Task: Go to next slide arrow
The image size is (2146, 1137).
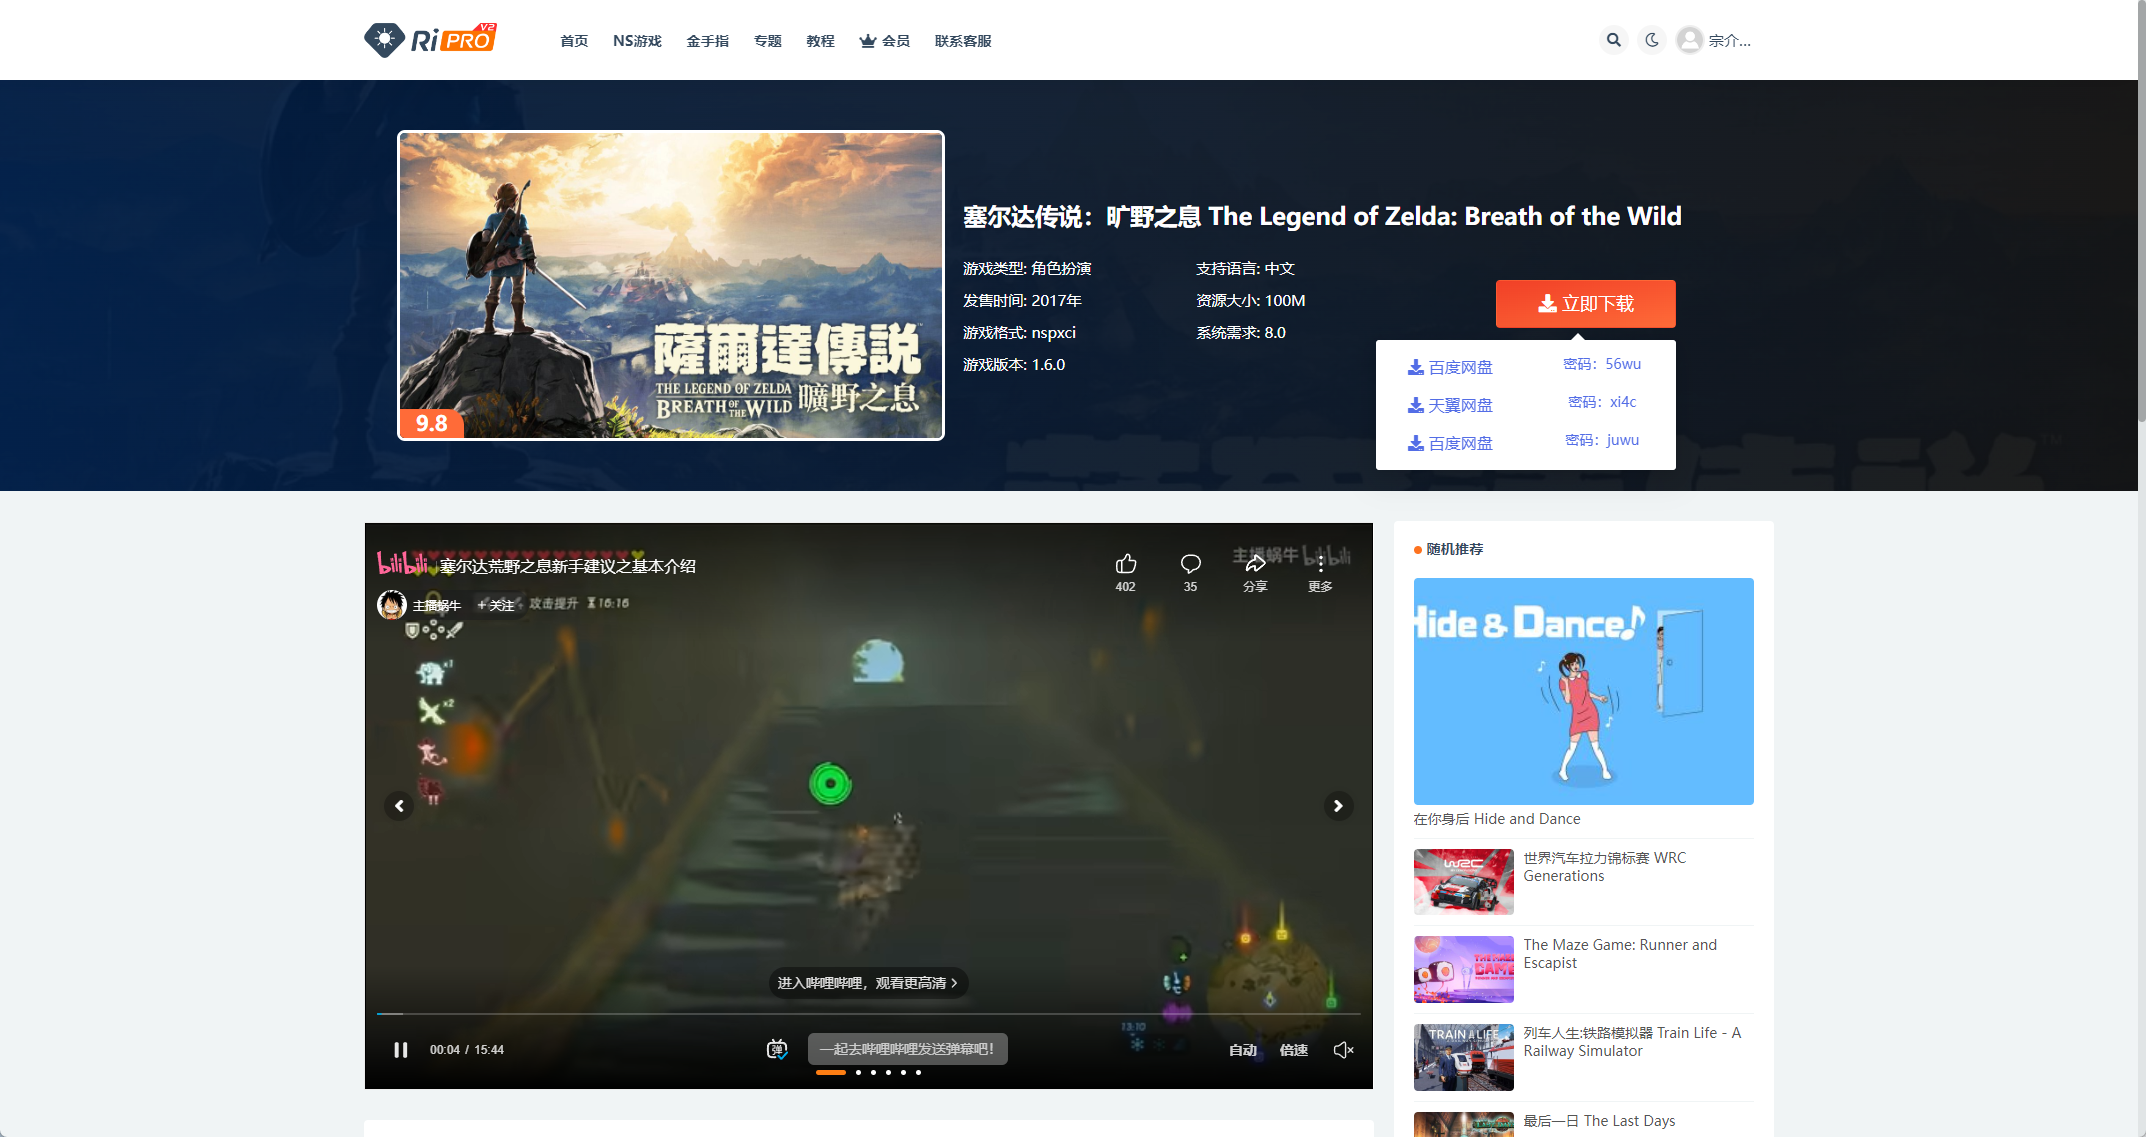Action: [x=1338, y=806]
